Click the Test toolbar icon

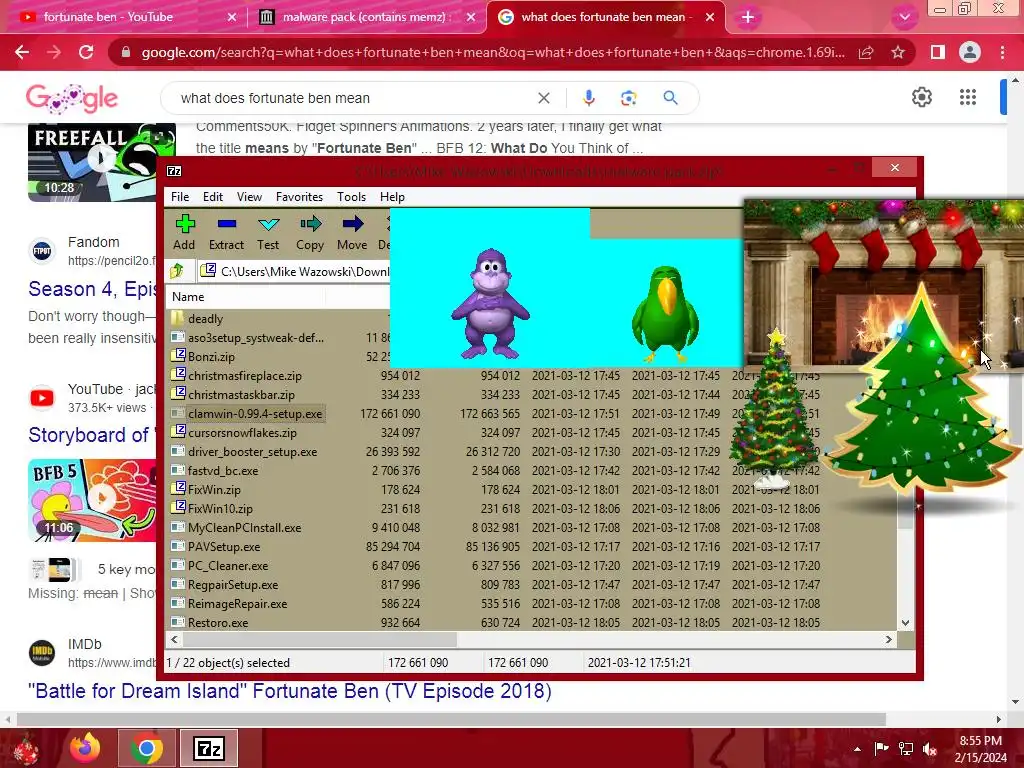268,232
